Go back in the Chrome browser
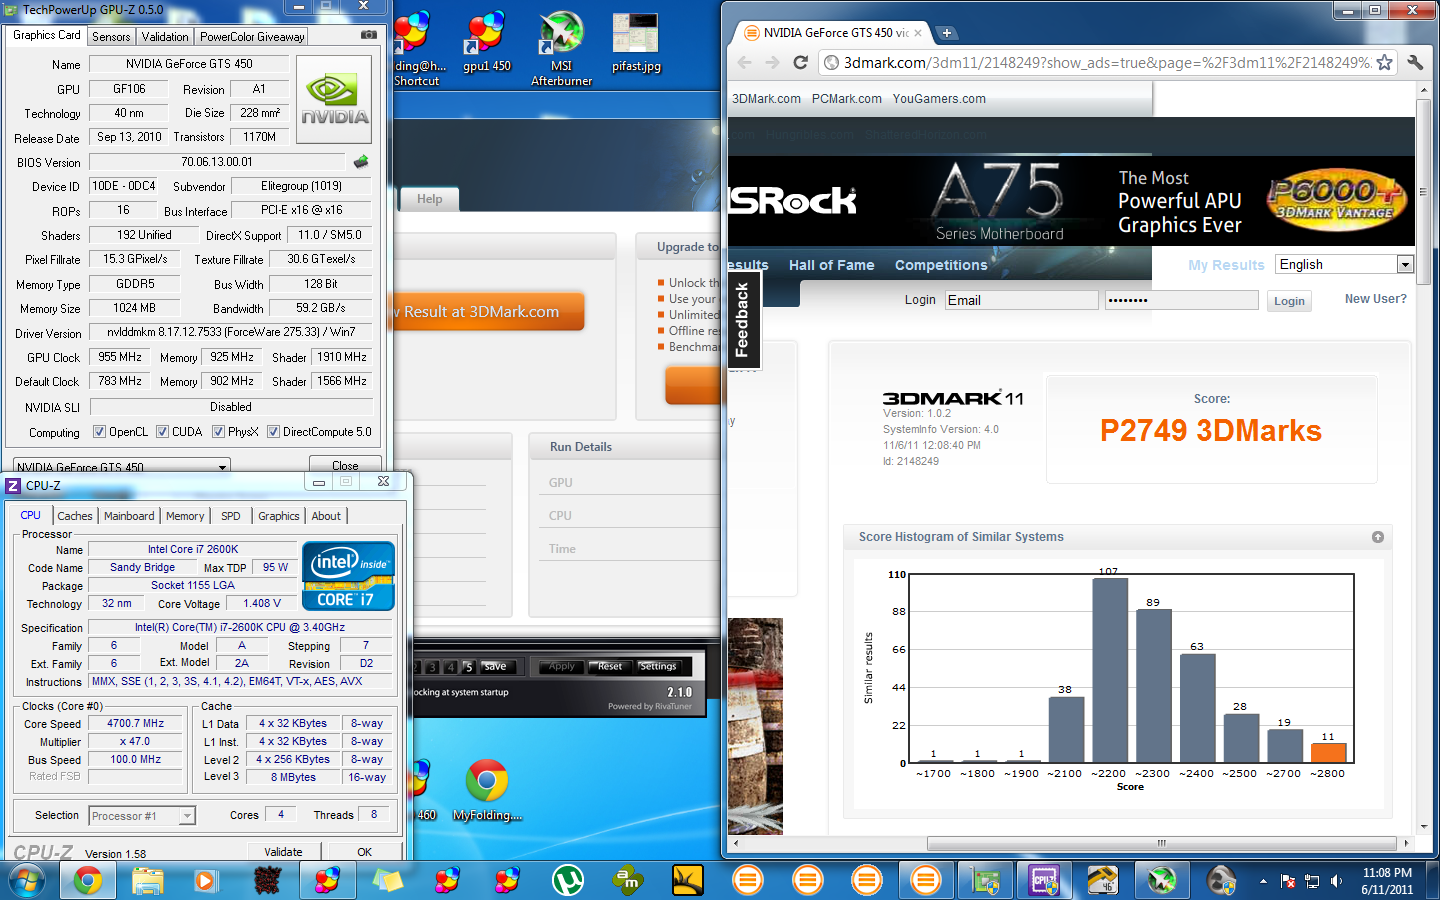Viewport: 1440px width, 900px height. [744, 63]
